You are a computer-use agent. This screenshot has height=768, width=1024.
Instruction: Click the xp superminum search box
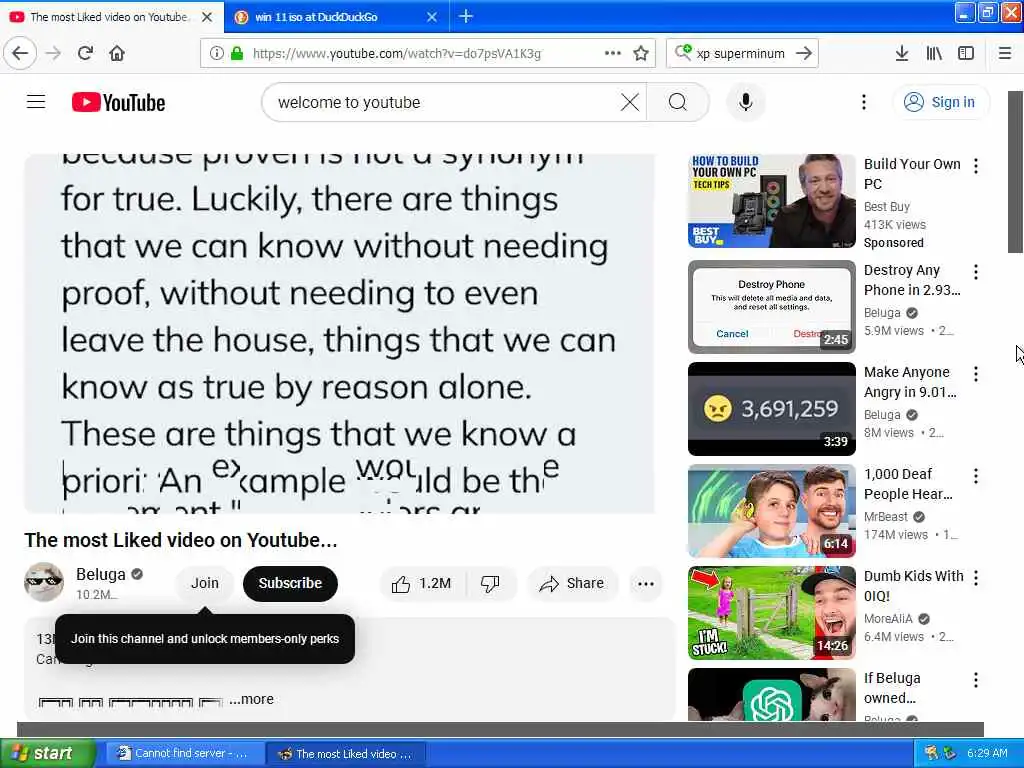(x=741, y=53)
